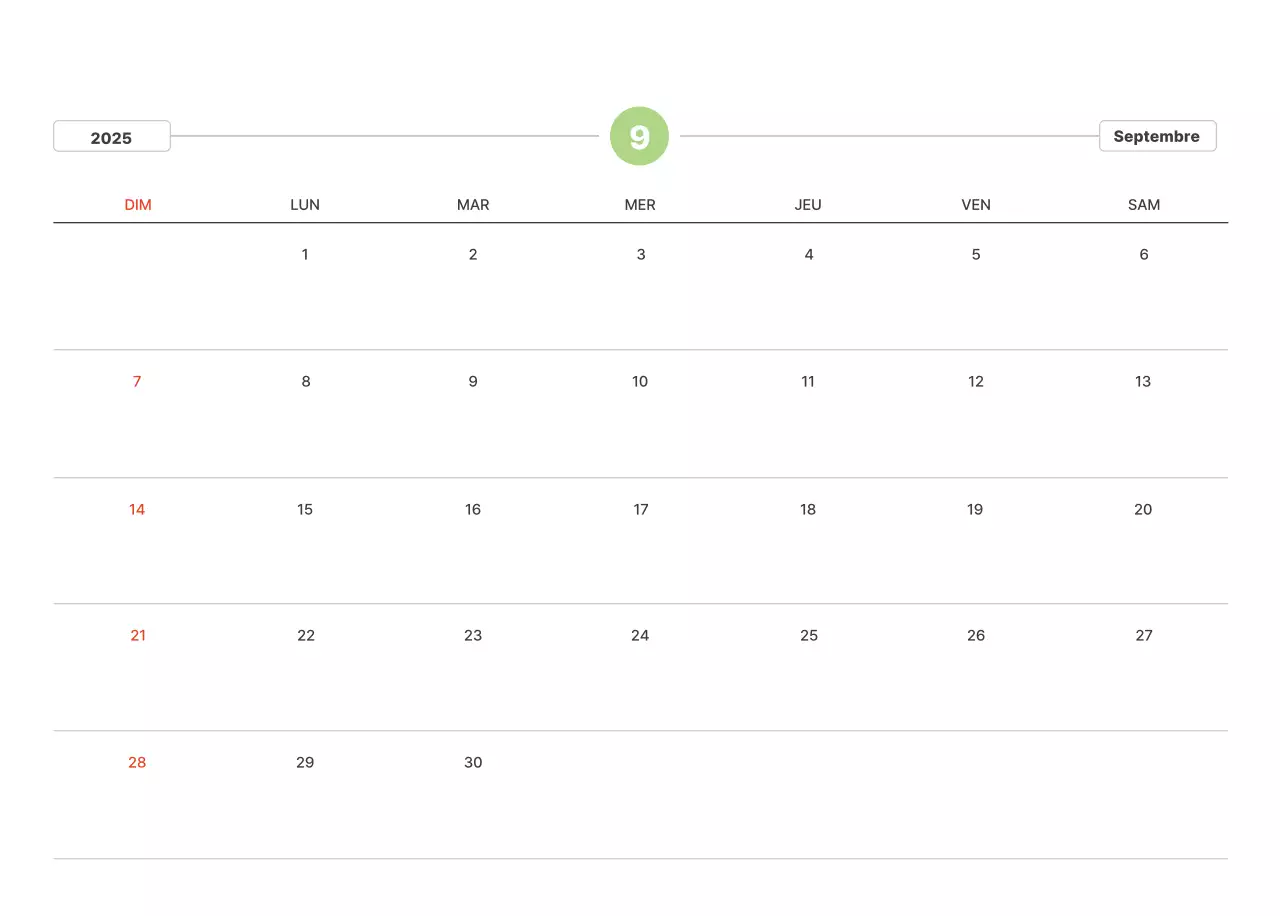Select Monday, September 1
Screen dimensions: 1280x916
click(x=305, y=254)
